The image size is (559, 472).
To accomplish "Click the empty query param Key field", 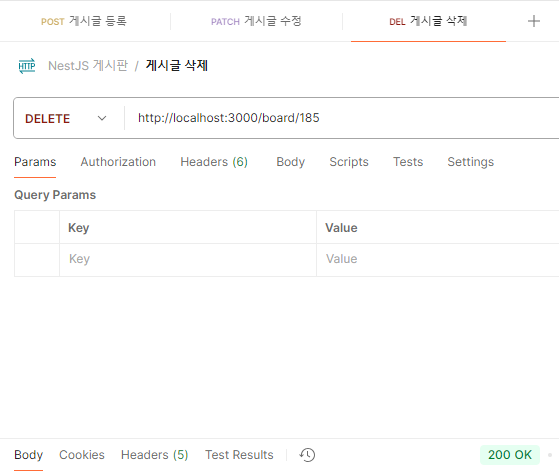I will click(188, 260).
